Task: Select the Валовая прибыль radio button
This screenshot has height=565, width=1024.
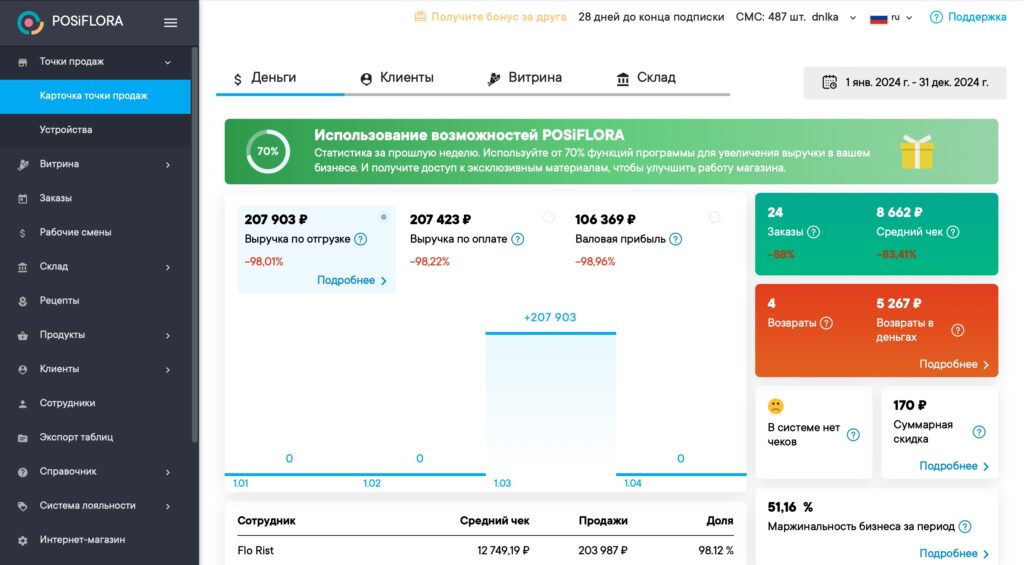Action: (714, 217)
